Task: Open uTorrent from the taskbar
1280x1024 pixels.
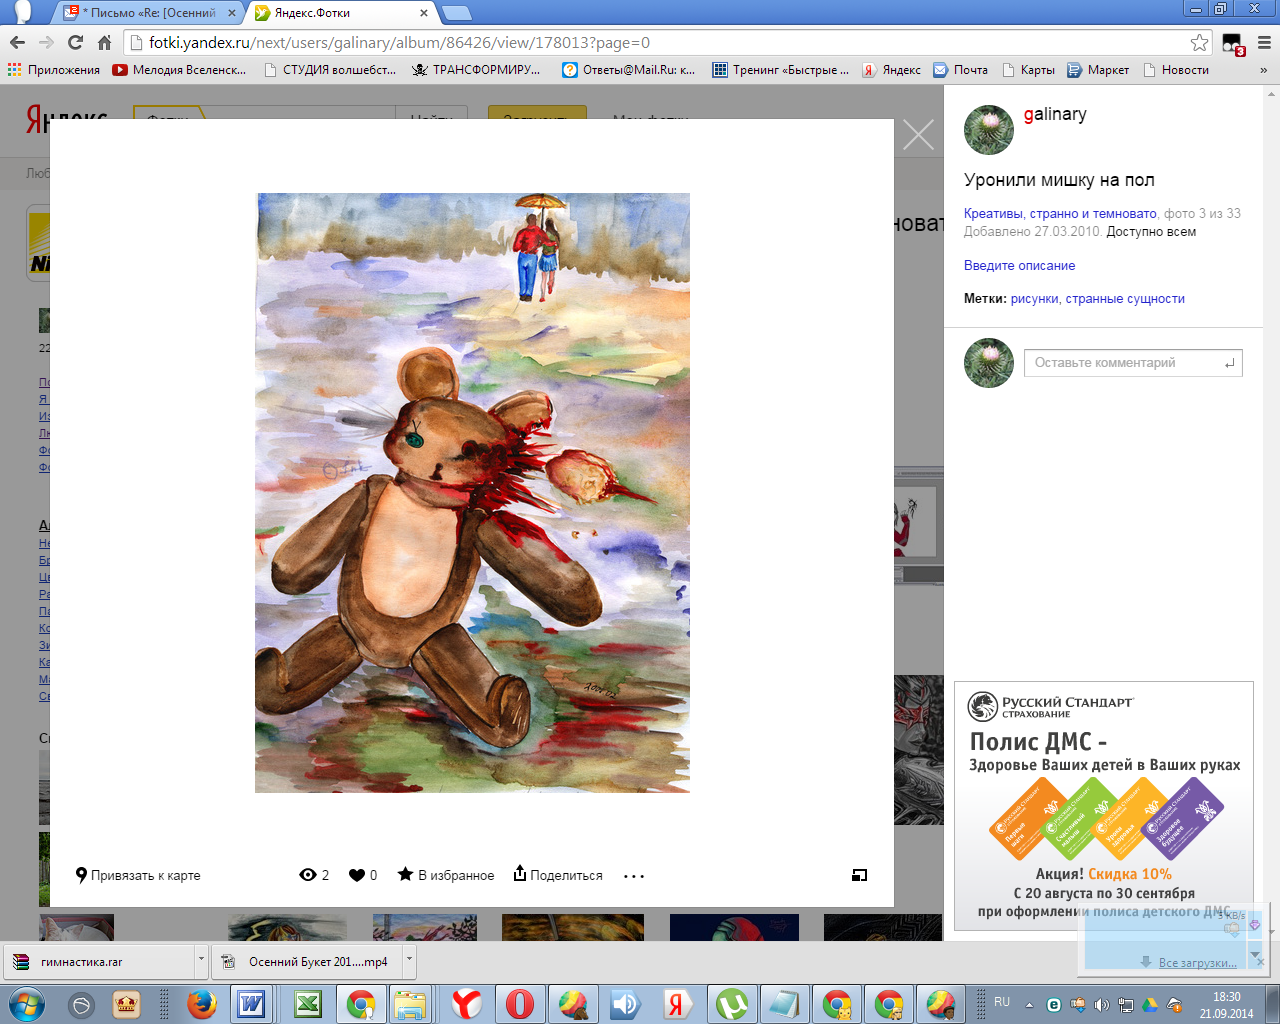Action: pyautogui.click(x=732, y=1003)
